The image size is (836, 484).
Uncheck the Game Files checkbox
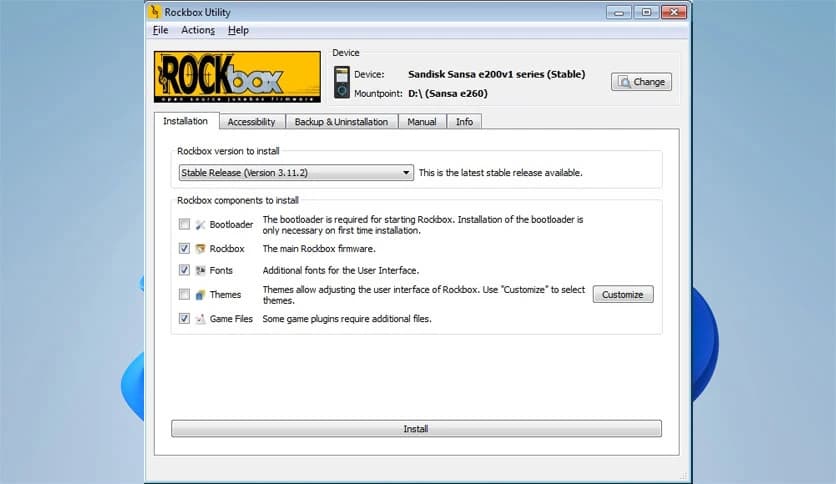click(184, 318)
